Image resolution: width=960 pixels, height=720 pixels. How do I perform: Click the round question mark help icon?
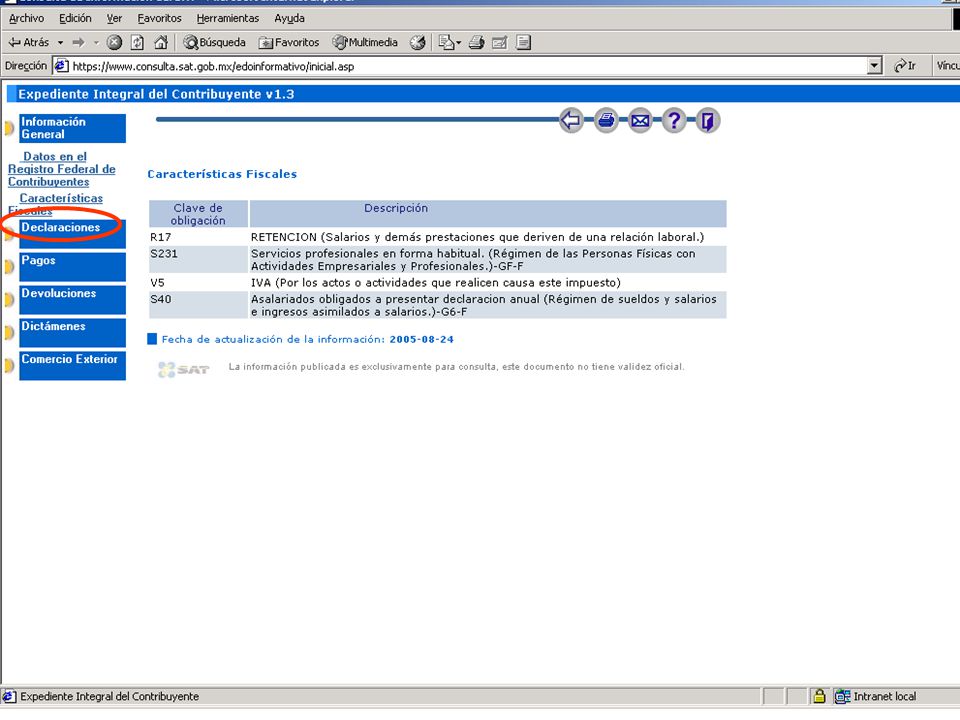coord(674,120)
